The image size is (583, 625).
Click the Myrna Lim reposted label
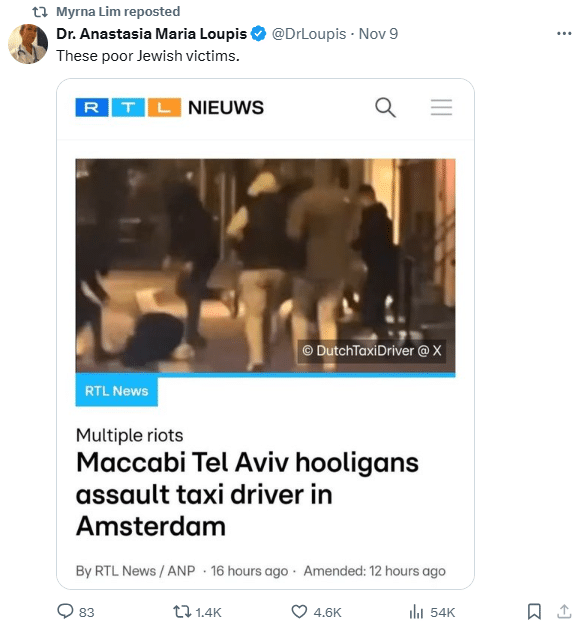point(118,12)
